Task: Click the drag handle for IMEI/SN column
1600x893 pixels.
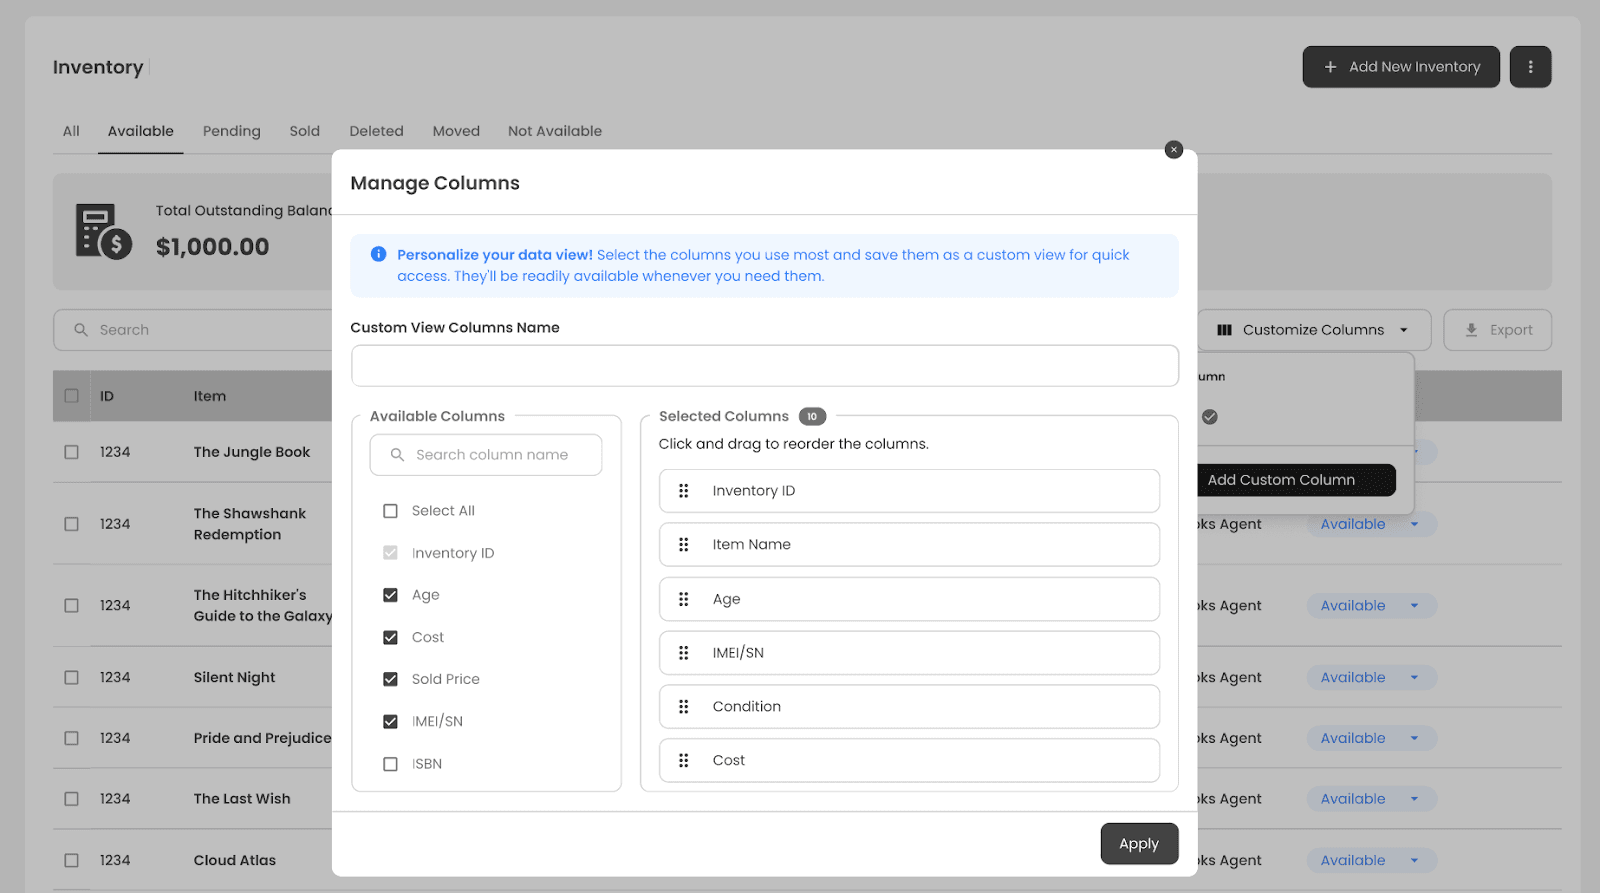Action: click(x=684, y=653)
